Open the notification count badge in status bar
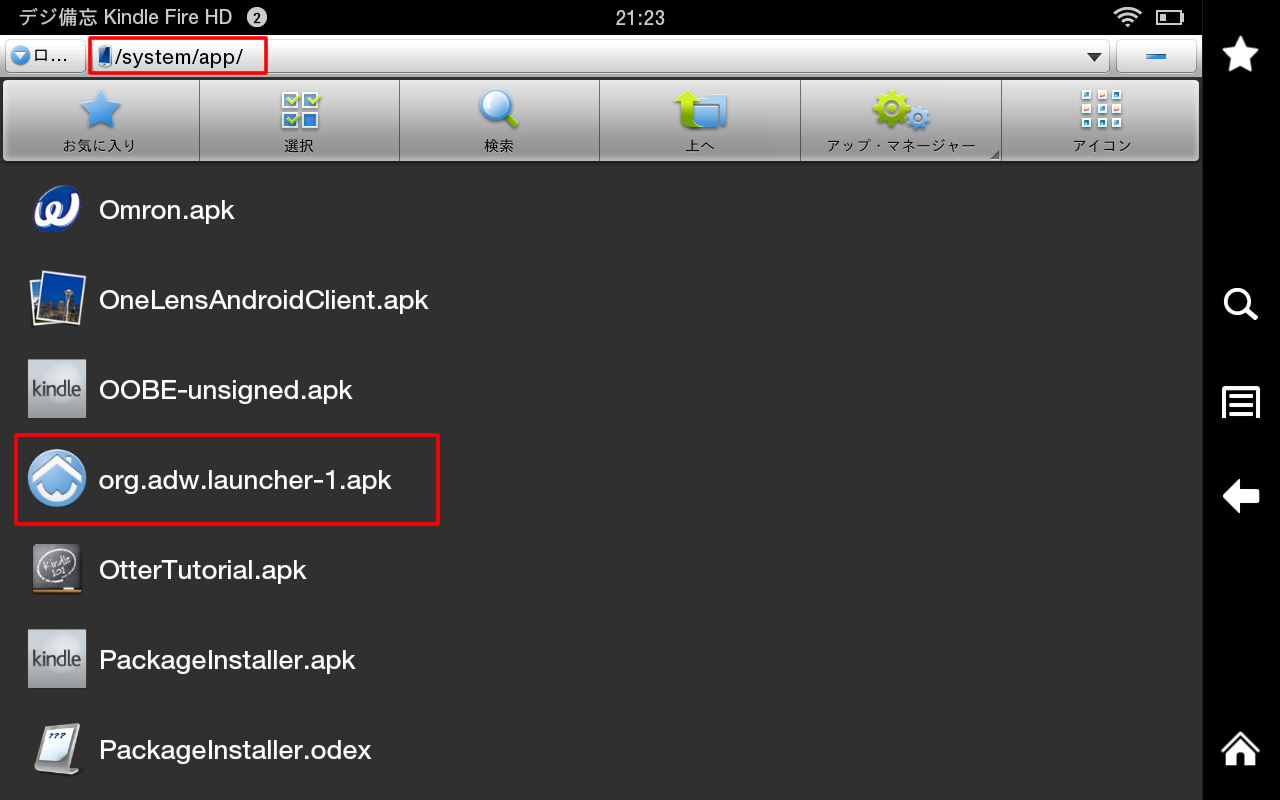1280x800 pixels. pos(256,18)
